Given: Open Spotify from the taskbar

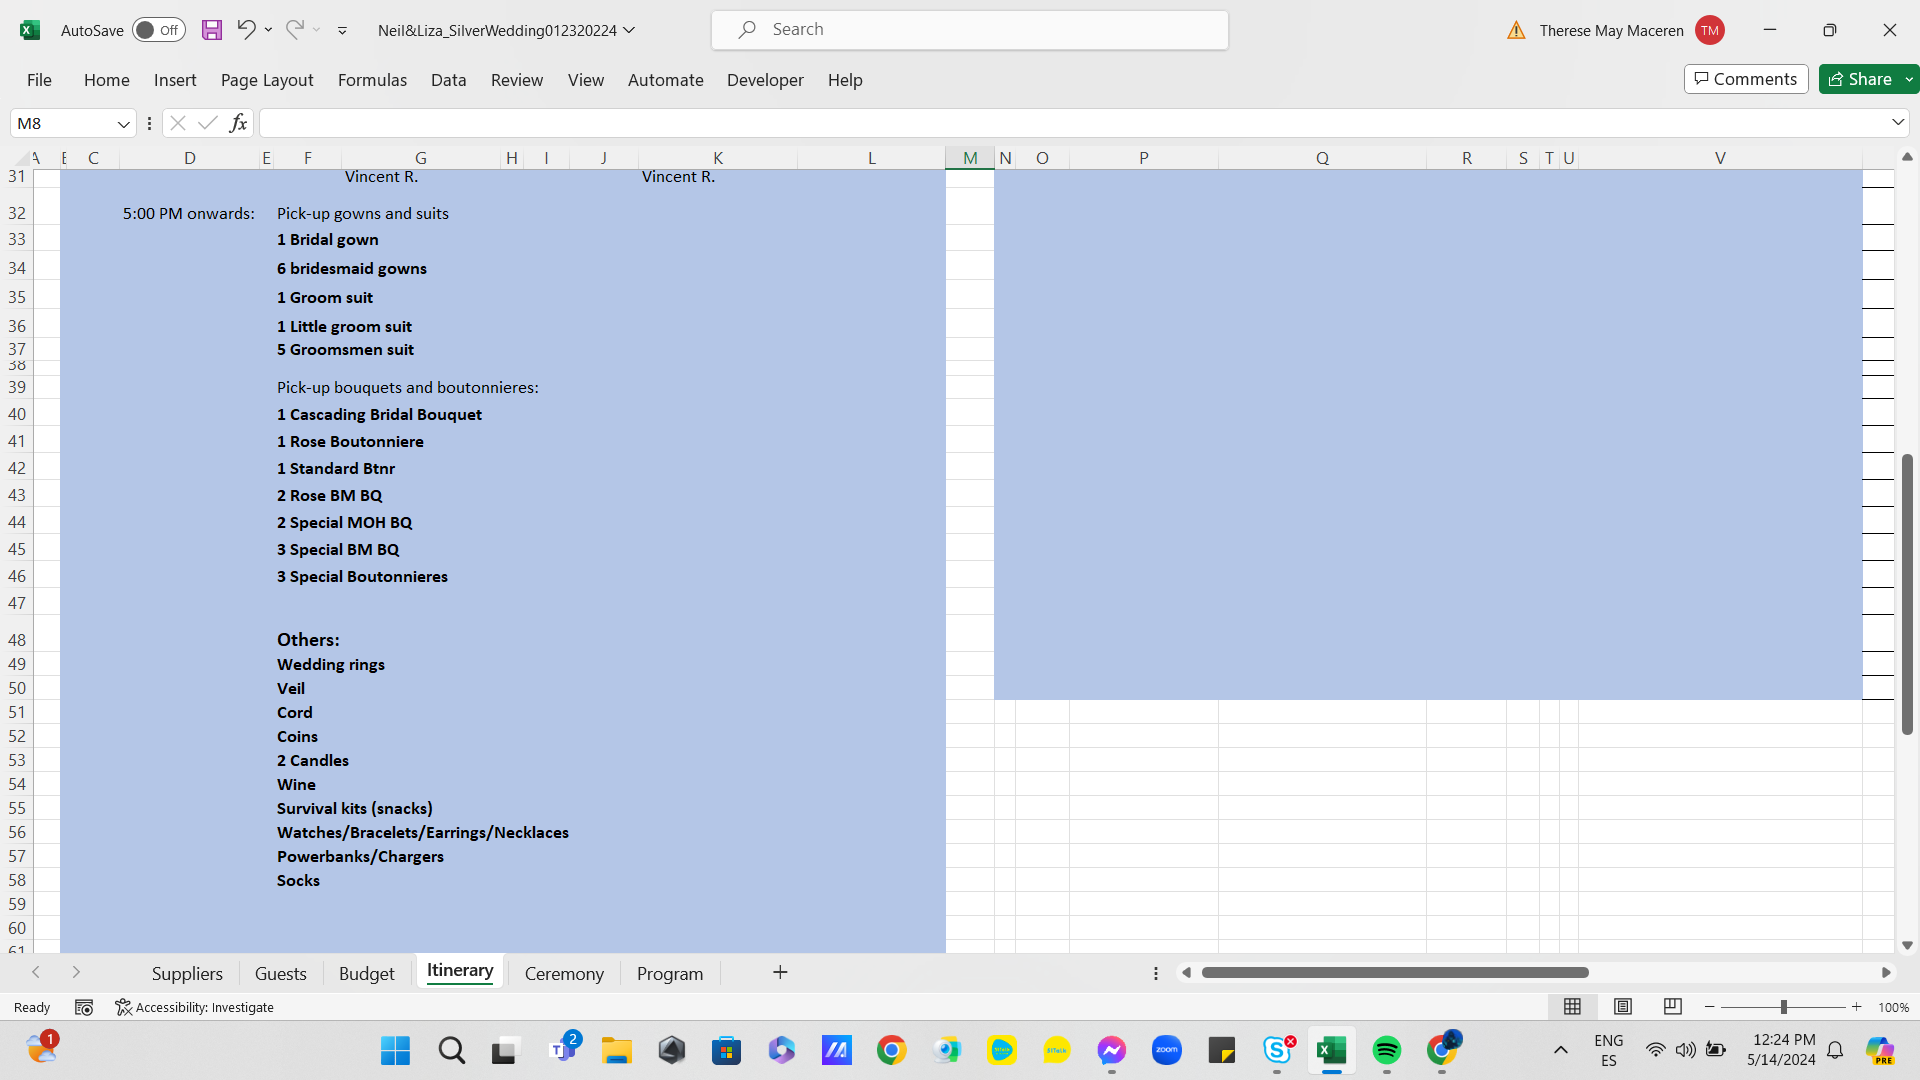Looking at the screenshot, I should (x=1386, y=1050).
